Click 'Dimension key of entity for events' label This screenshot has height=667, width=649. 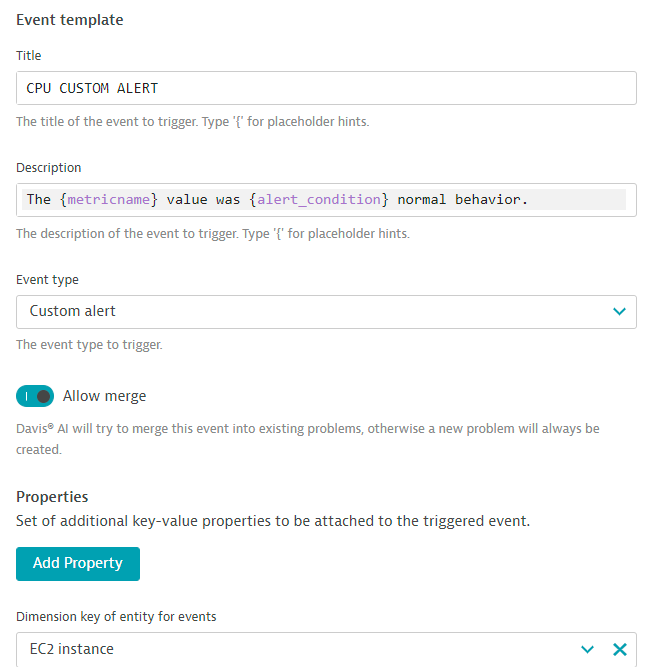coord(116,617)
